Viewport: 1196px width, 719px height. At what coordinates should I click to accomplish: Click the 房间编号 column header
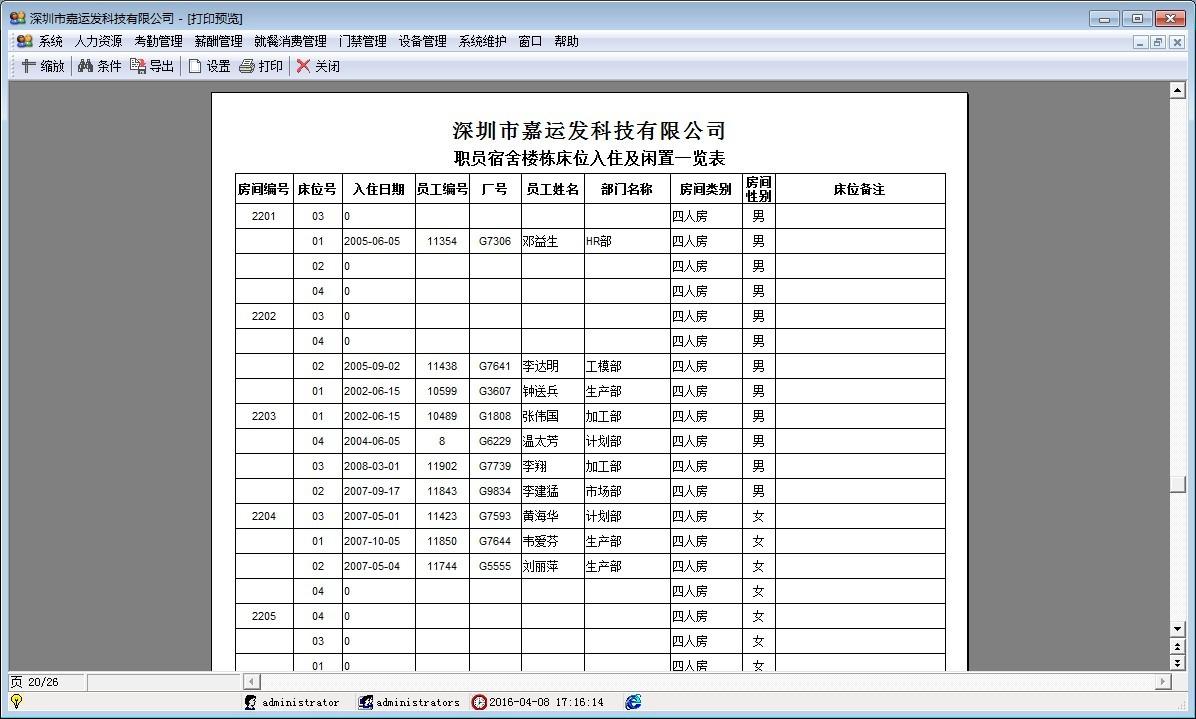pos(264,189)
